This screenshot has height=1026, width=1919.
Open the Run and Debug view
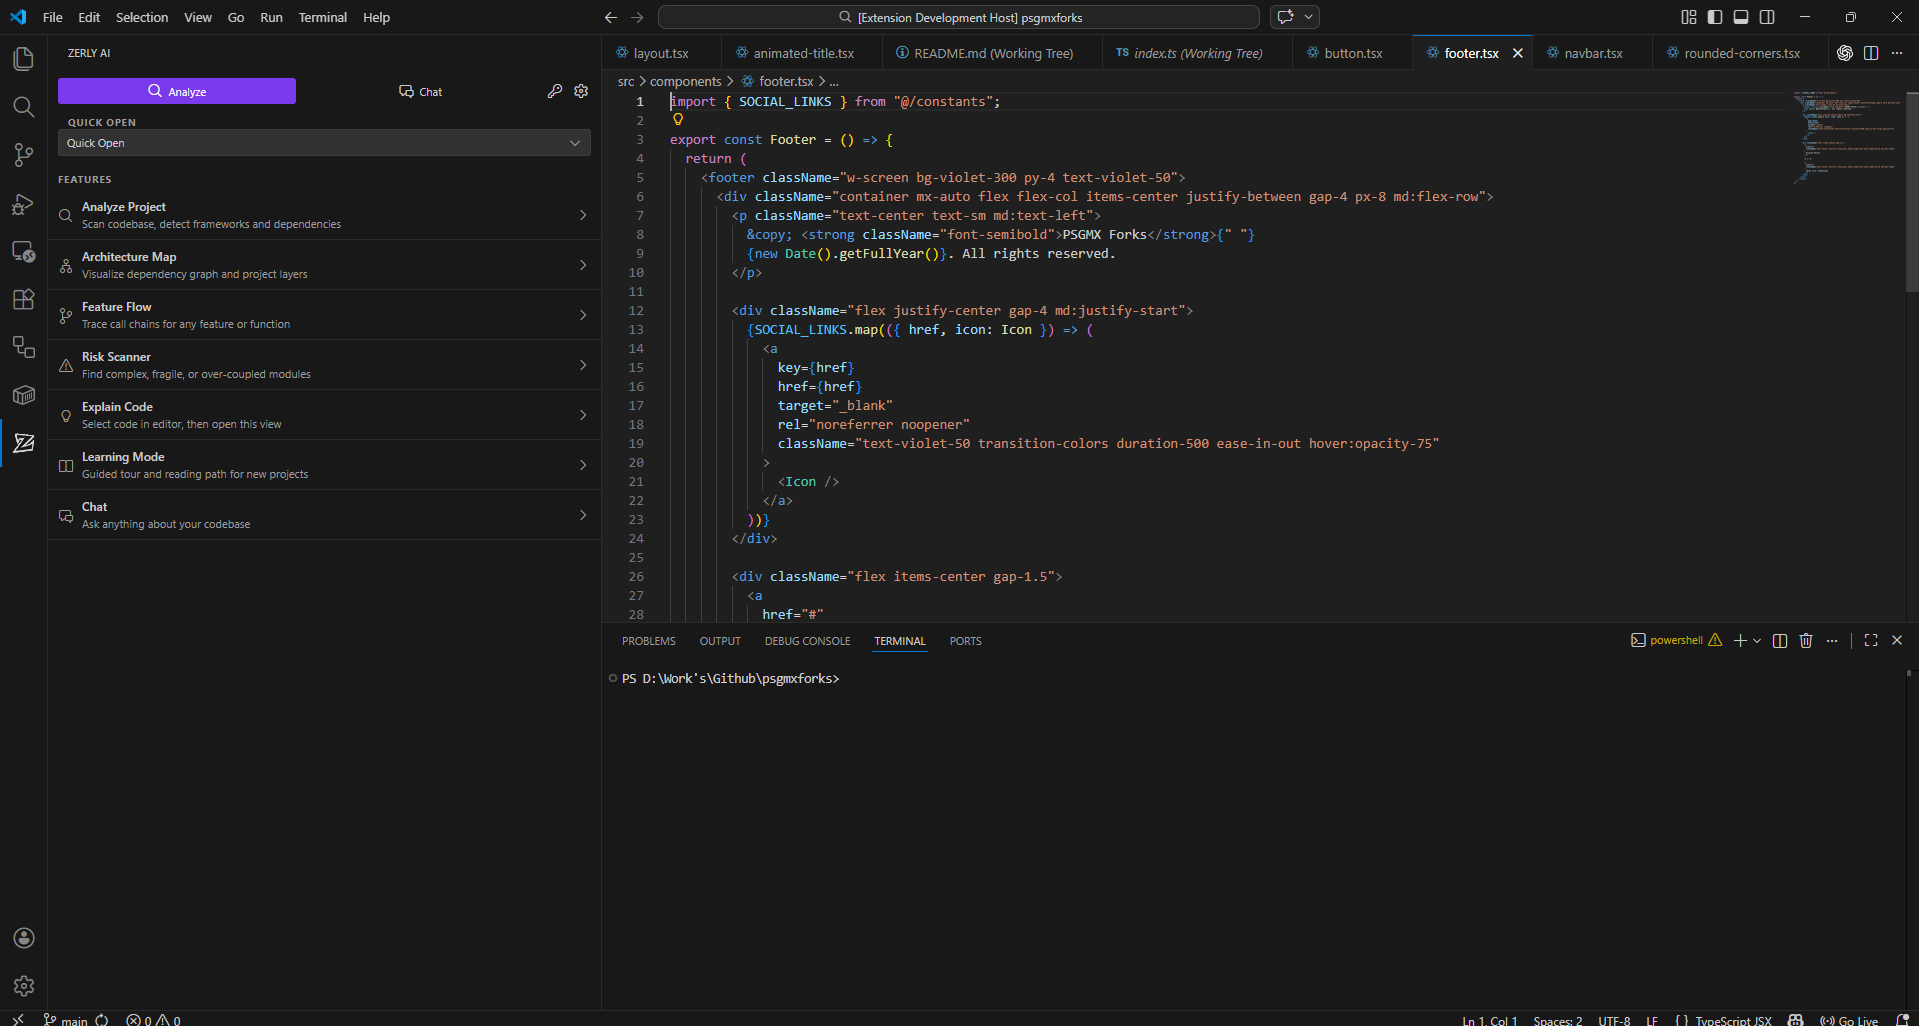[x=22, y=205]
